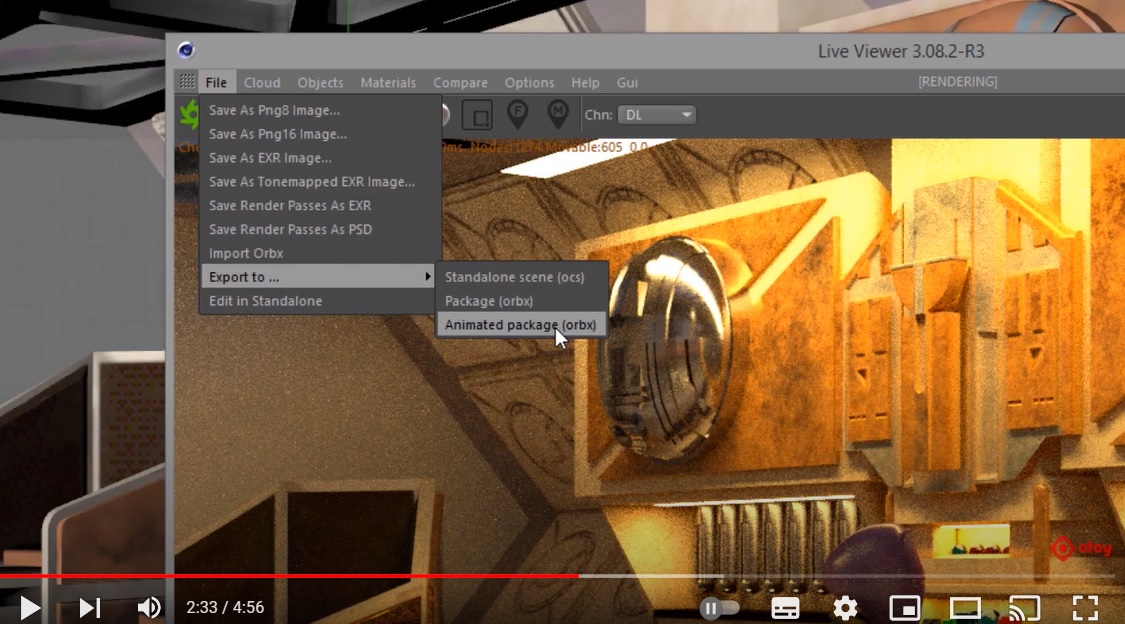Click the otoy watermark logo
The width and height of the screenshot is (1125, 624).
point(1081,549)
